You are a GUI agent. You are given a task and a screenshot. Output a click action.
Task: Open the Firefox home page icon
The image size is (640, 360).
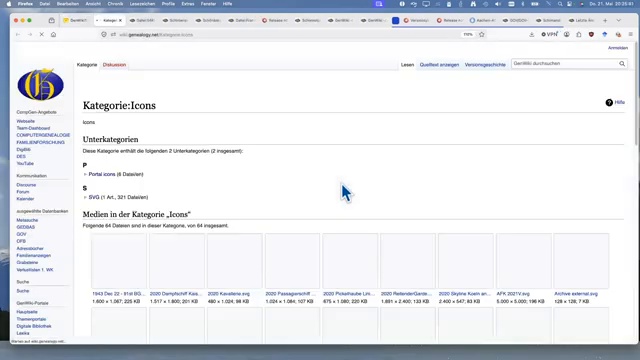53,35
